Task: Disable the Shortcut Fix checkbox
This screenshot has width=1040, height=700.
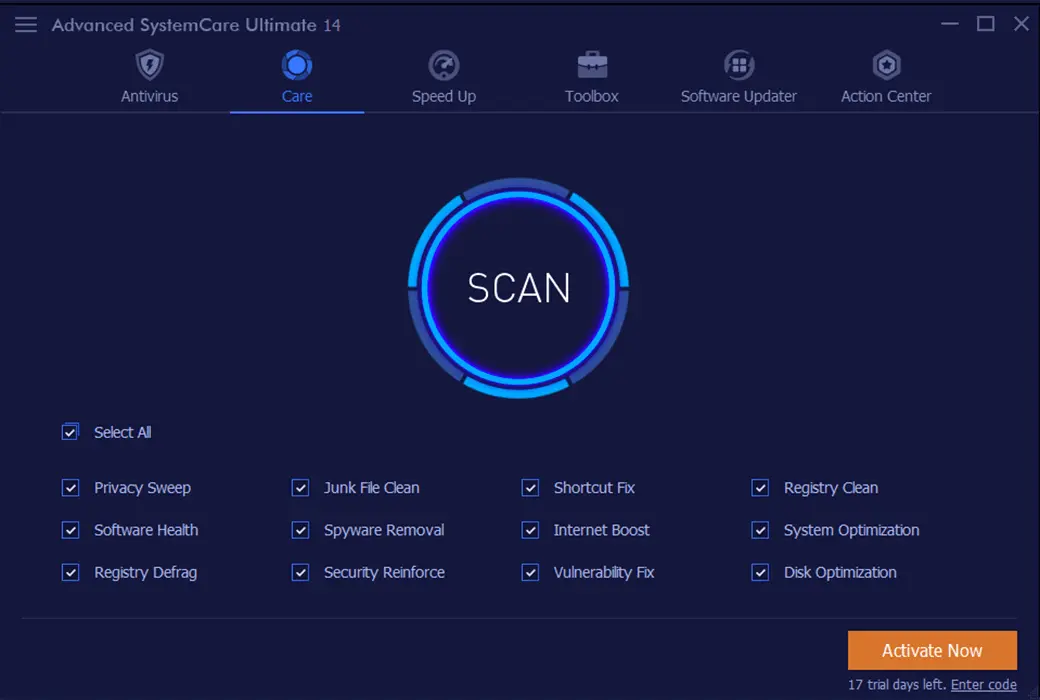Action: coord(530,488)
